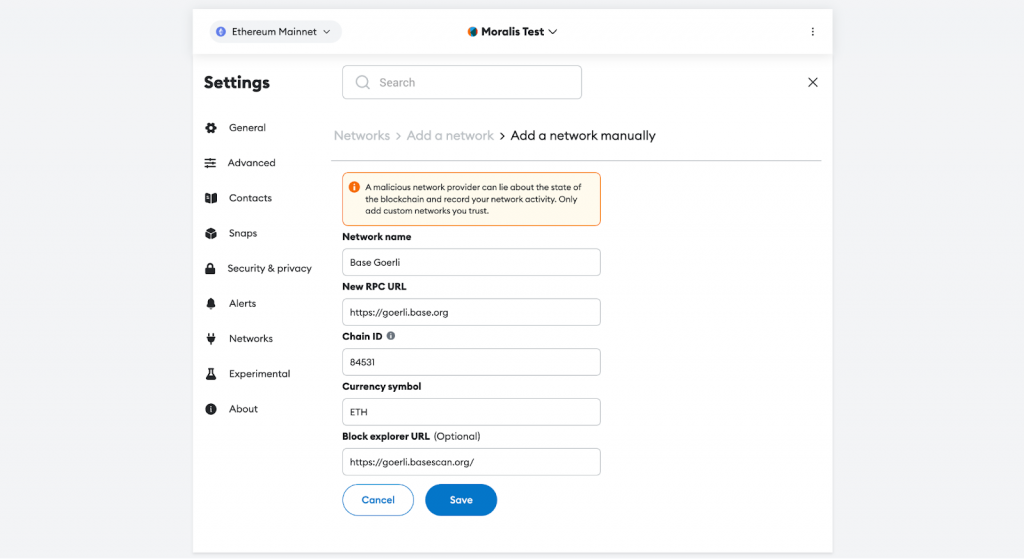
Task: Click the Cancel button
Action: (x=378, y=500)
